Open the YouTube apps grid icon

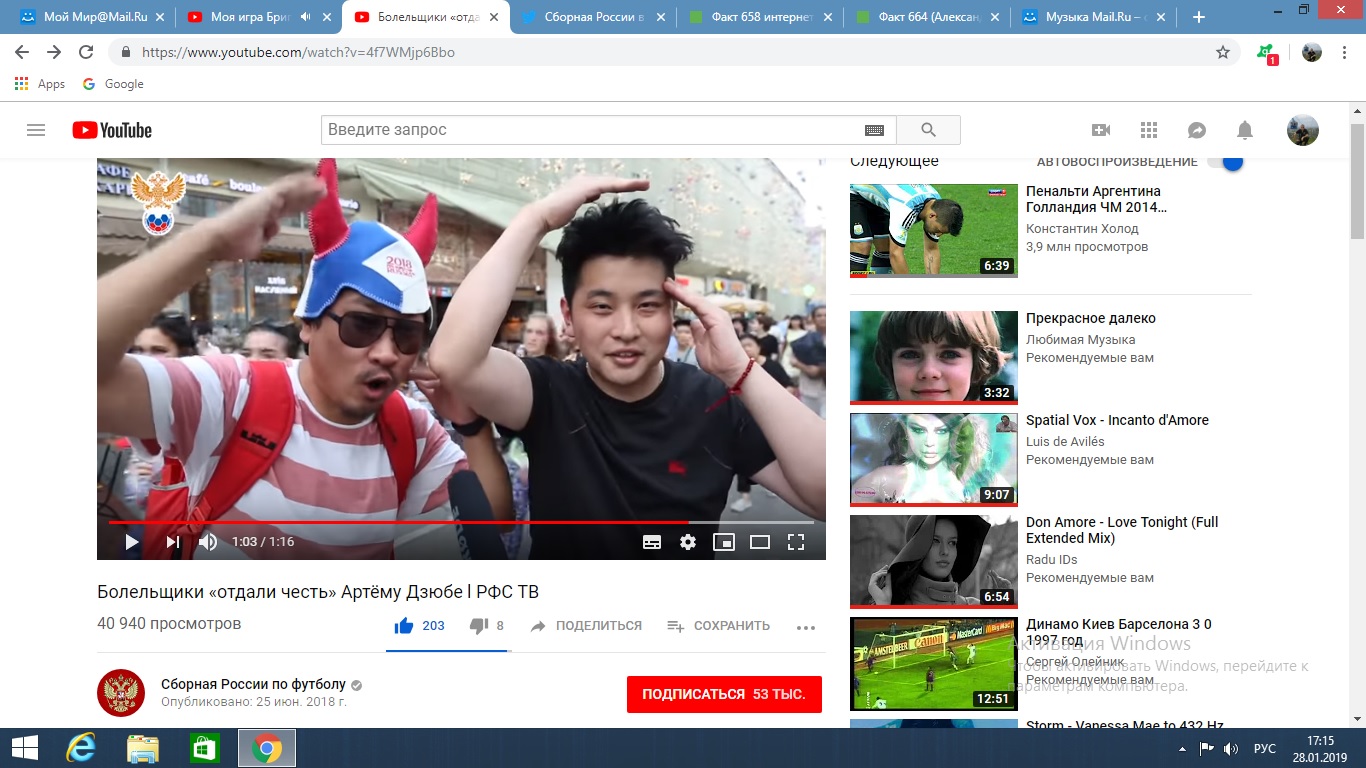(x=1148, y=130)
